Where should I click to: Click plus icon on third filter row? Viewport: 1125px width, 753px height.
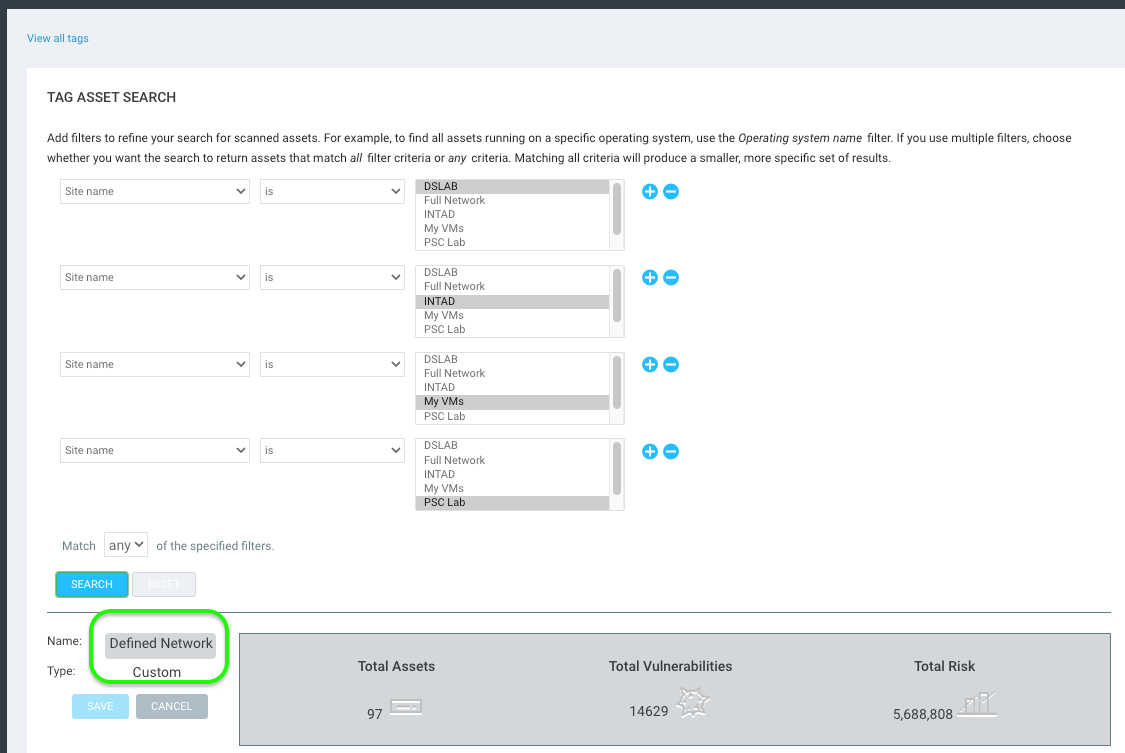point(650,364)
